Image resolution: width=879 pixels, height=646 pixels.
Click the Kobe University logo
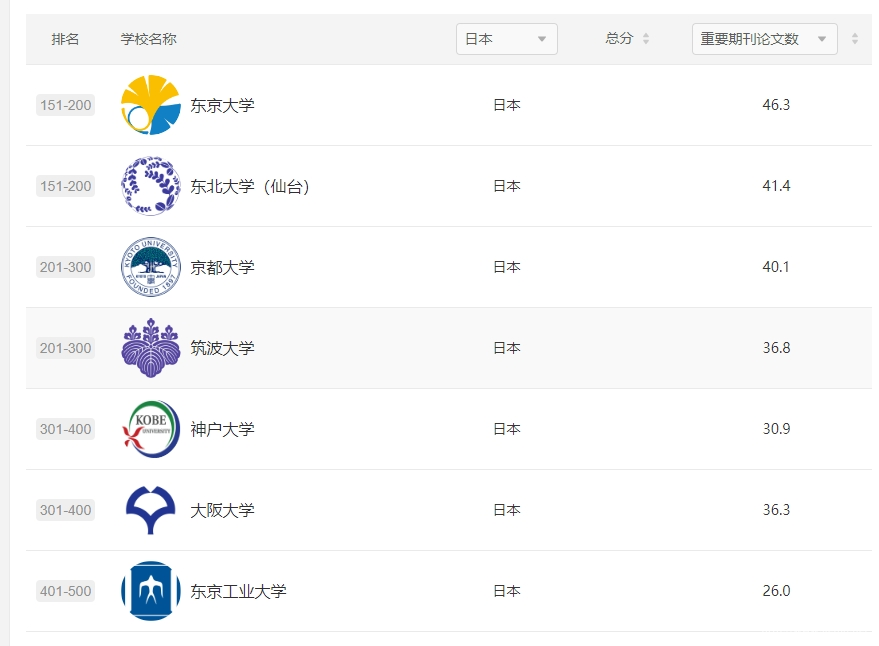[x=151, y=429]
